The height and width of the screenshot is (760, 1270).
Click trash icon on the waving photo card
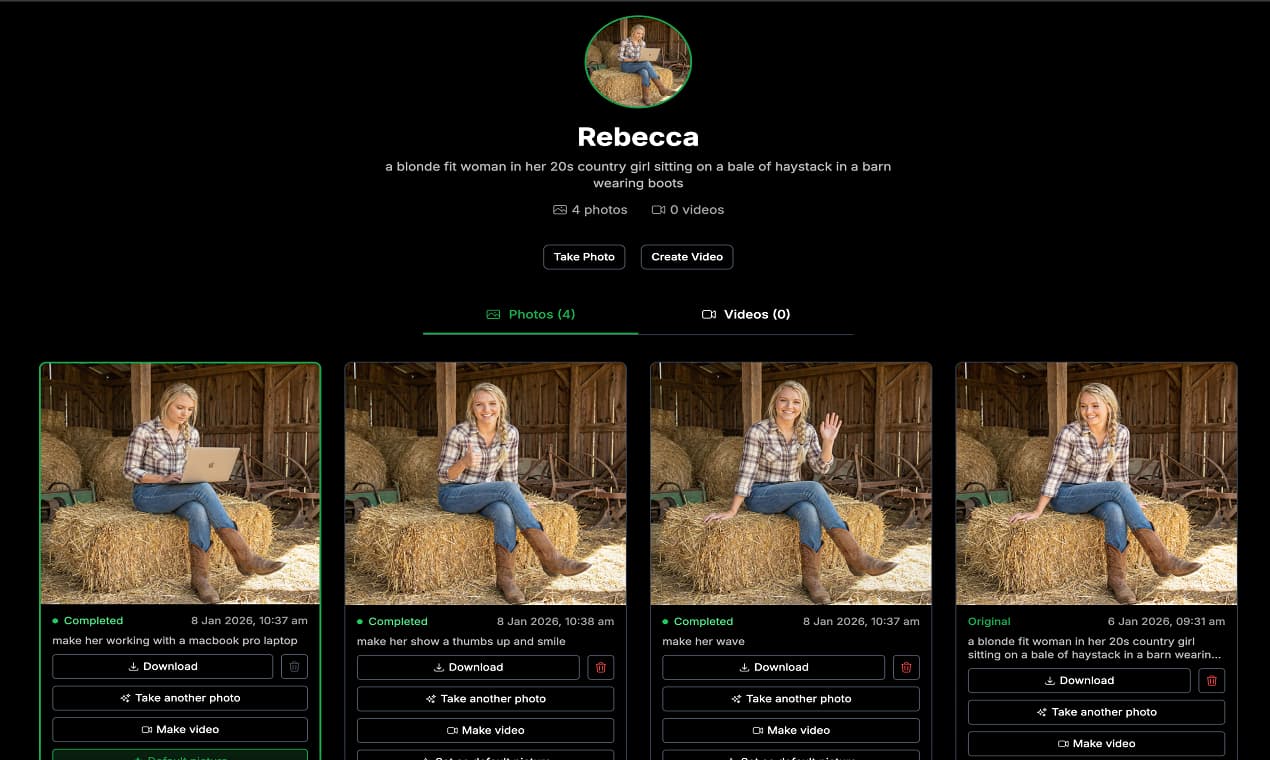coord(906,667)
